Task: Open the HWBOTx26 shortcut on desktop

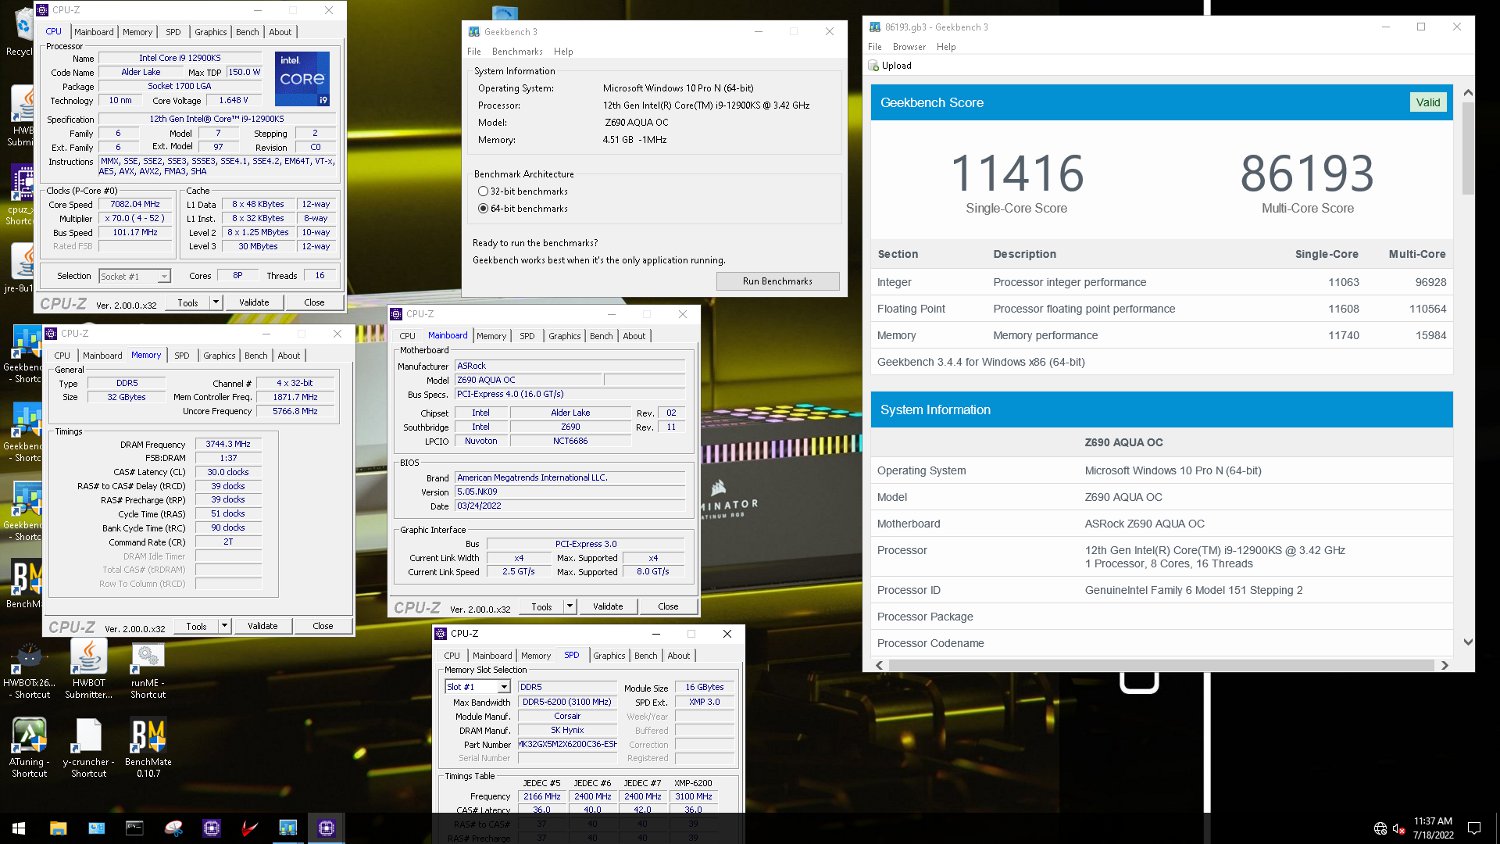Action: (28, 668)
